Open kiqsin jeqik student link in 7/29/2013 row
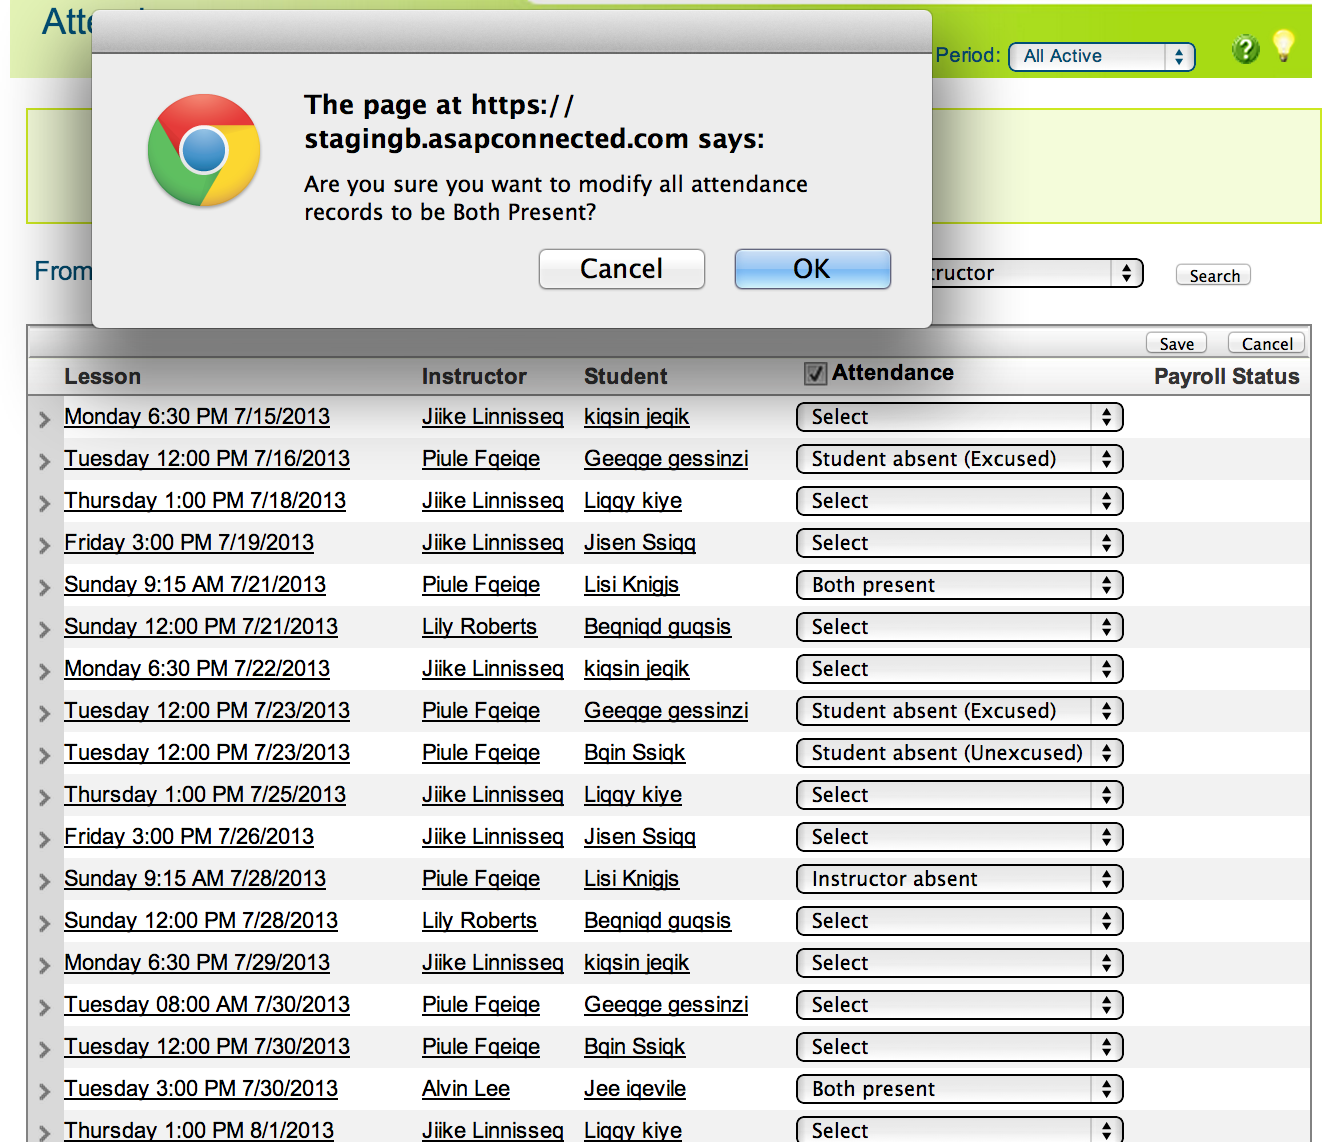Image resolution: width=1338 pixels, height=1142 pixels. (637, 963)
